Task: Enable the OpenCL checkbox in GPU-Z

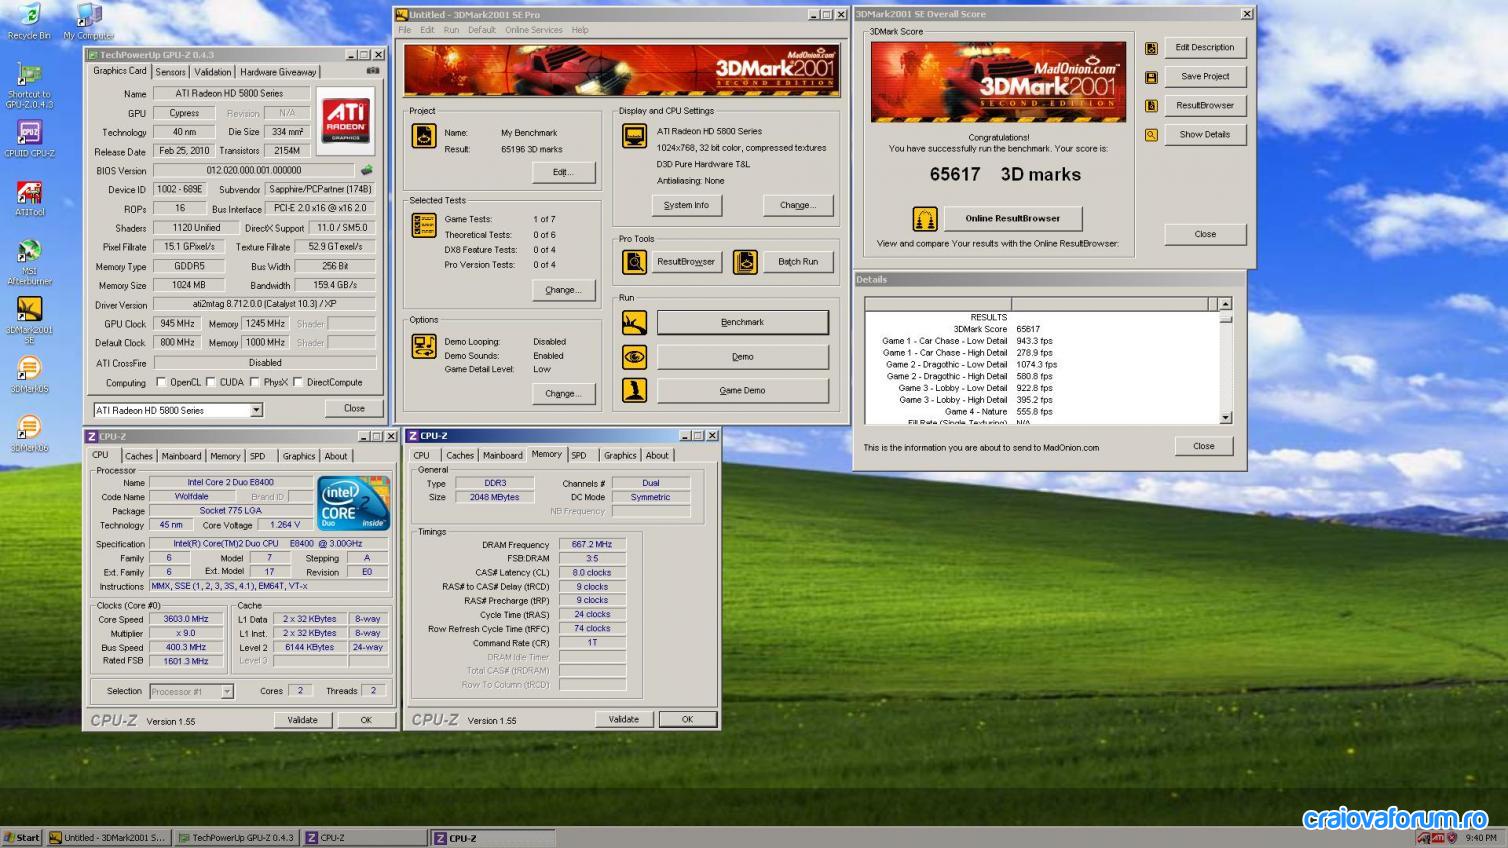Action: click(161, 382)
